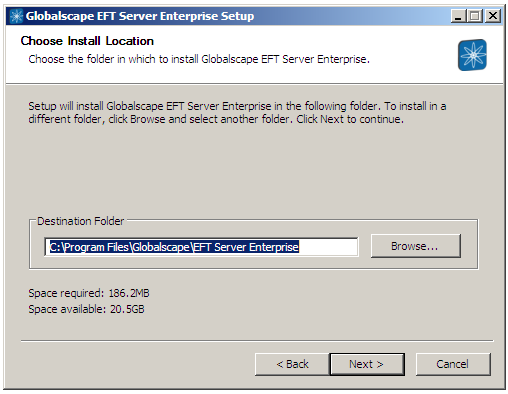Click the Globalscape snowflake icon in title bar
The width and height of the screenshot is (508, 394).
coord(16,16)
